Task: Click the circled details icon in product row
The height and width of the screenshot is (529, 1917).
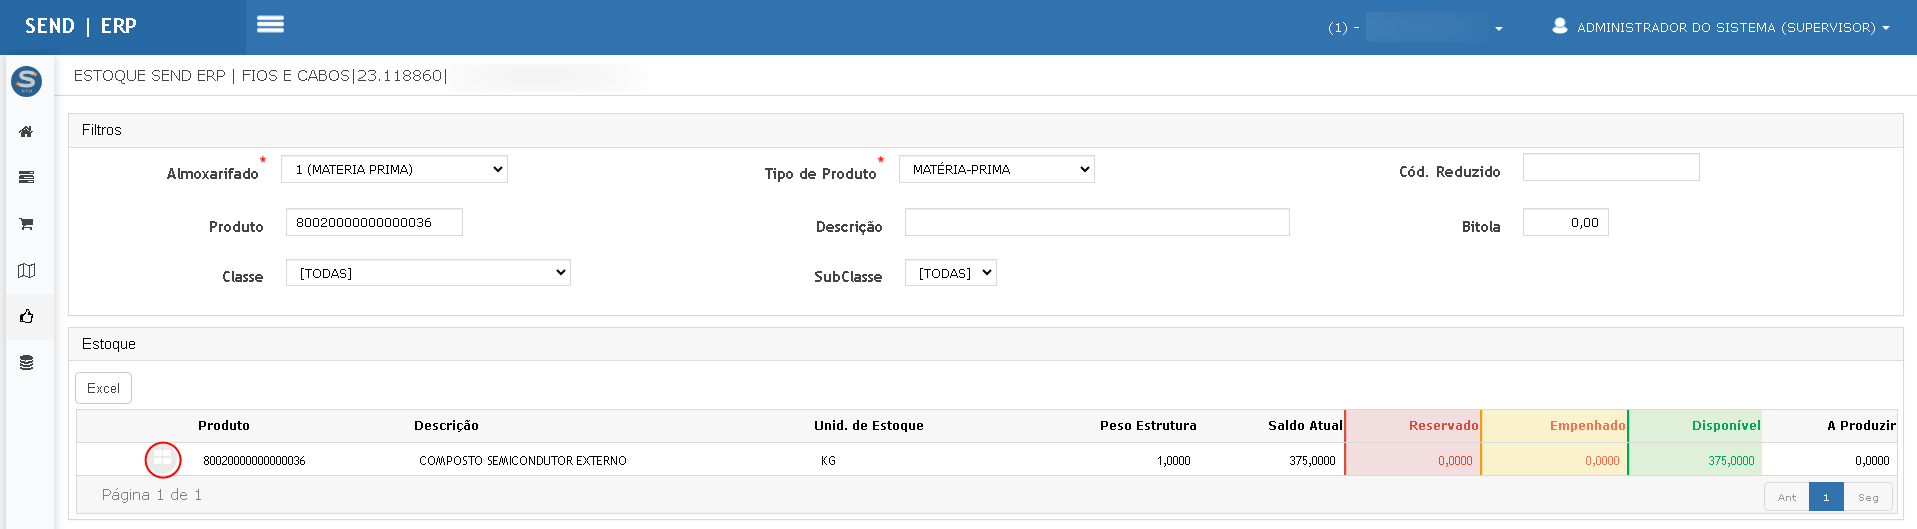Action: (163, 460)
